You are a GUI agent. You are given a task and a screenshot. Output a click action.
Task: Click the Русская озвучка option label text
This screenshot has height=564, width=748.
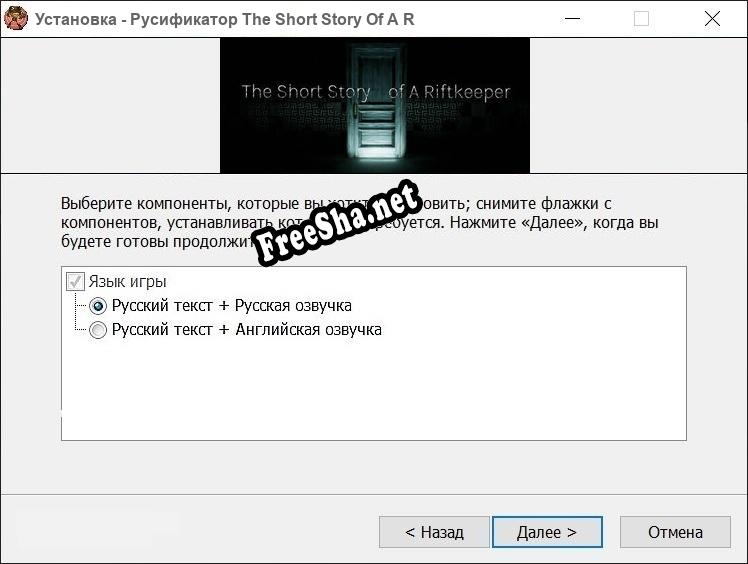pos(231,306)
